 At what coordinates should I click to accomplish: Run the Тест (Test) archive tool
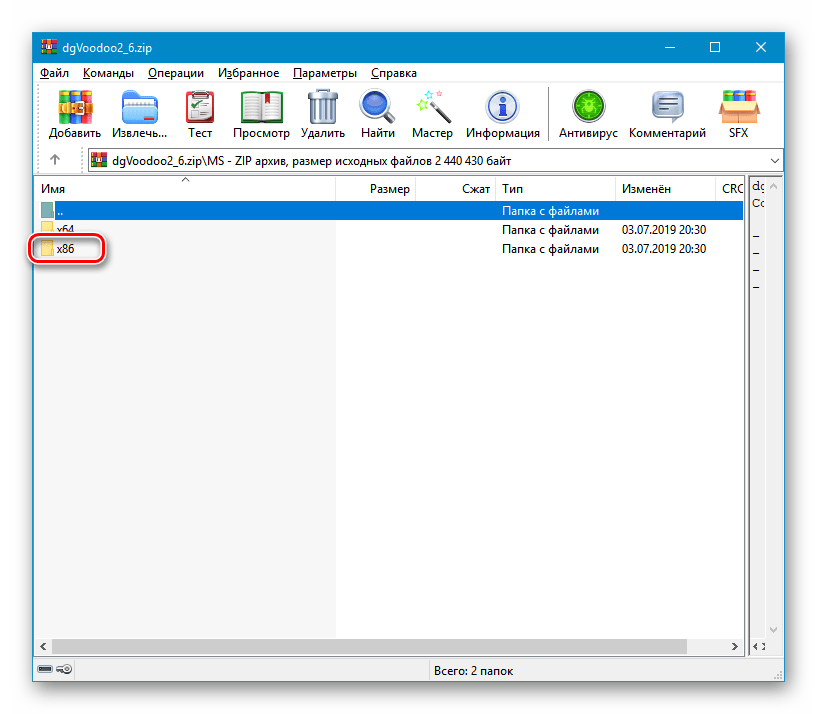200,114
